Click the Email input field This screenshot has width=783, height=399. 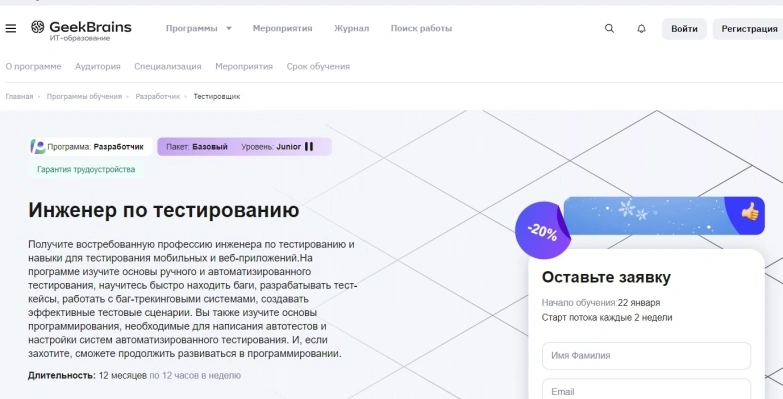(x=646, y=390)
